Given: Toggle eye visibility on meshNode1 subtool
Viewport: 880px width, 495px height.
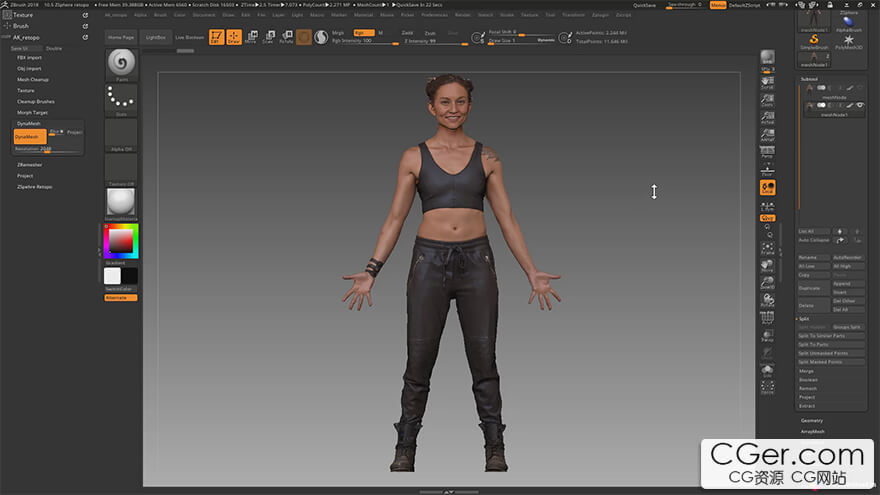Looking at the screenshot, I should click(x=860, y=105).
